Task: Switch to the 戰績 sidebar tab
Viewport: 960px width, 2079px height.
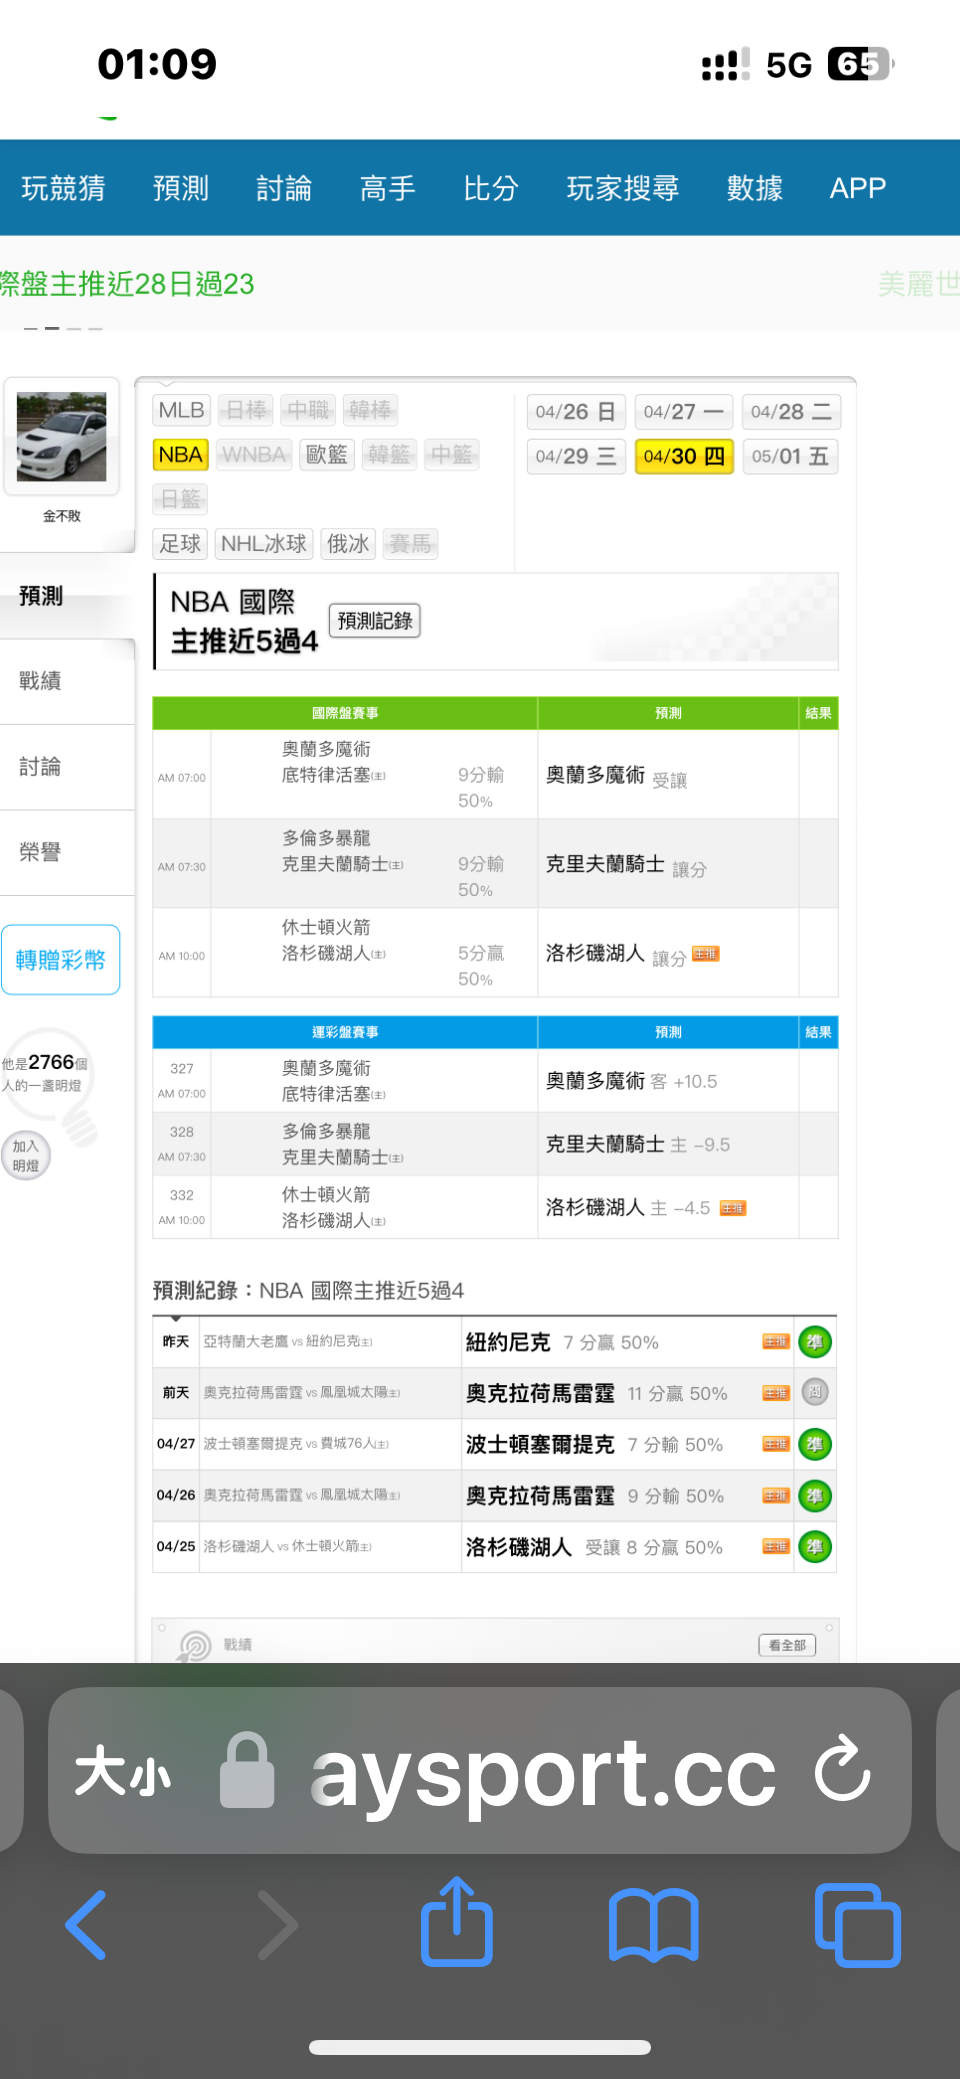Action: click(x=40, y=681)
